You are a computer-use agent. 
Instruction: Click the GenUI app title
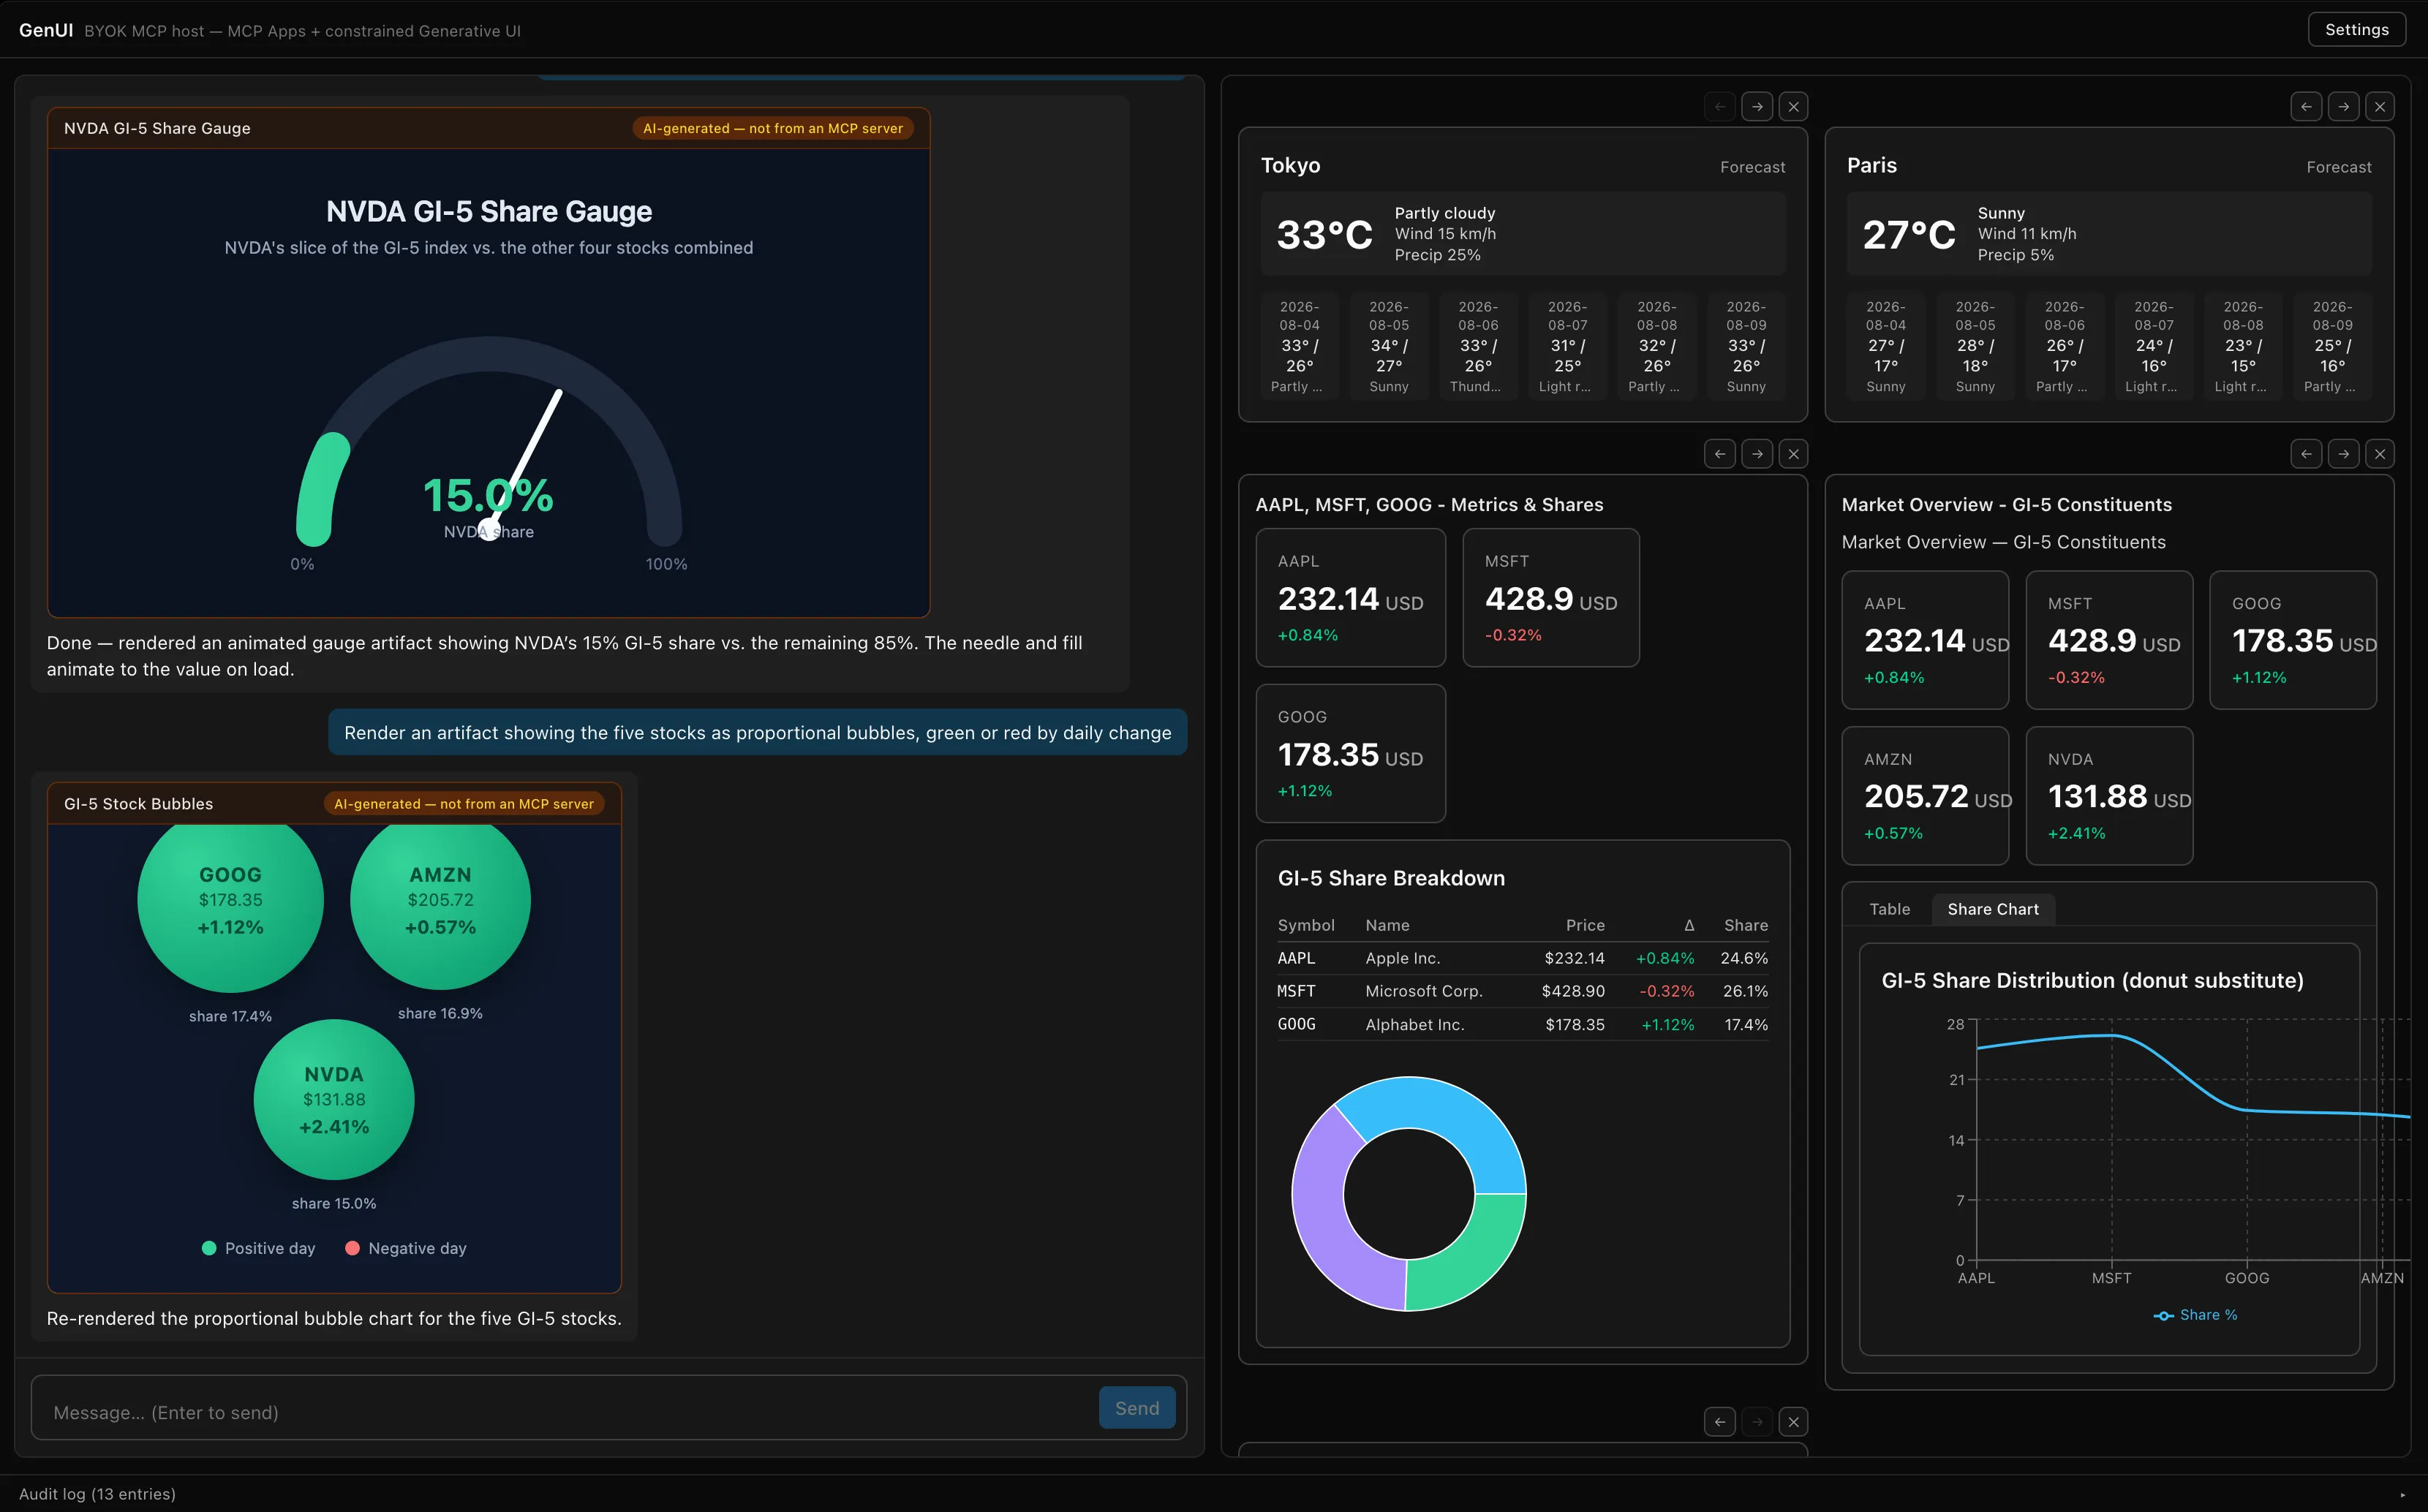tap(46, 30)
